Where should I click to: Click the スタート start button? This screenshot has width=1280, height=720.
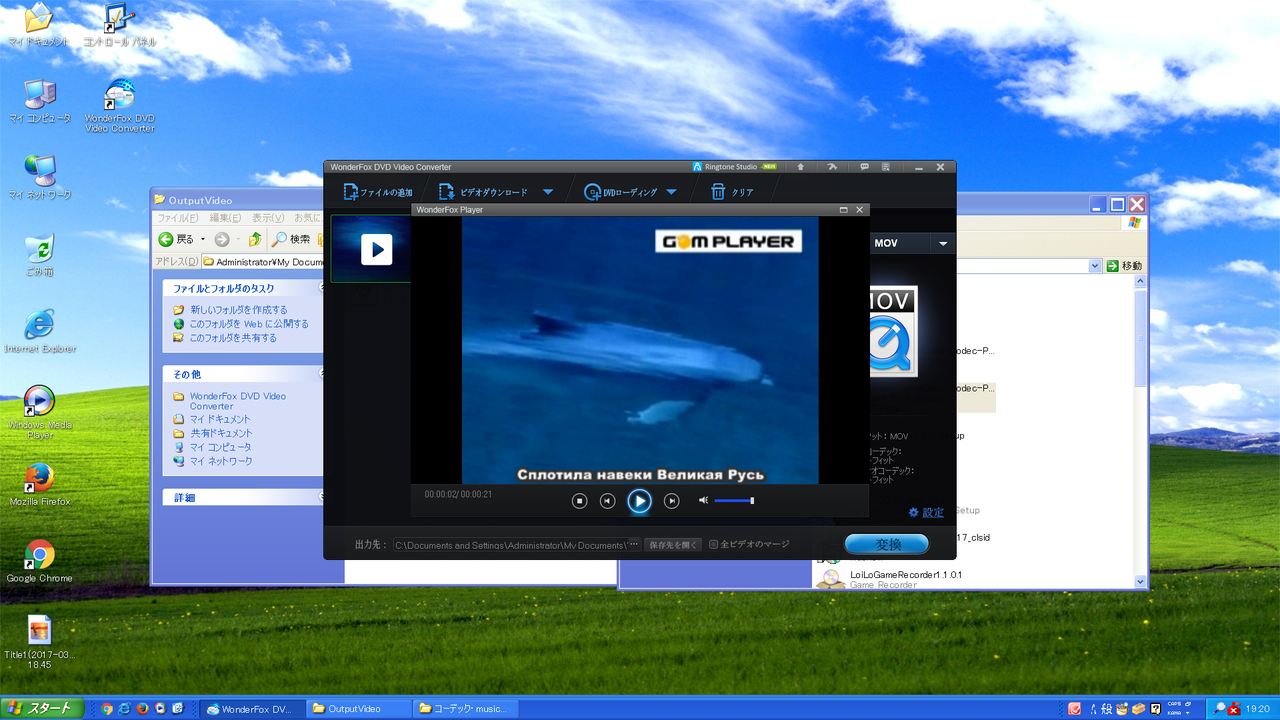40,708
